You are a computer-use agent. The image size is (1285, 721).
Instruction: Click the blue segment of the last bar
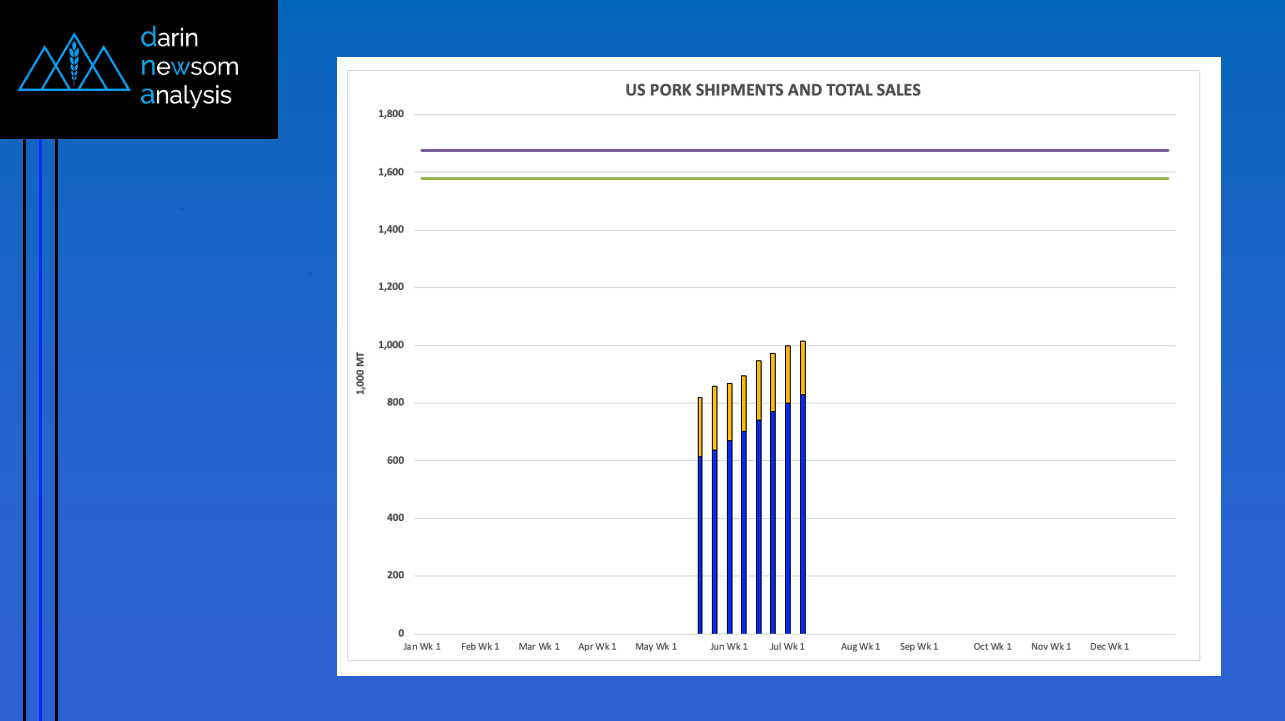(x=803, y=514)
